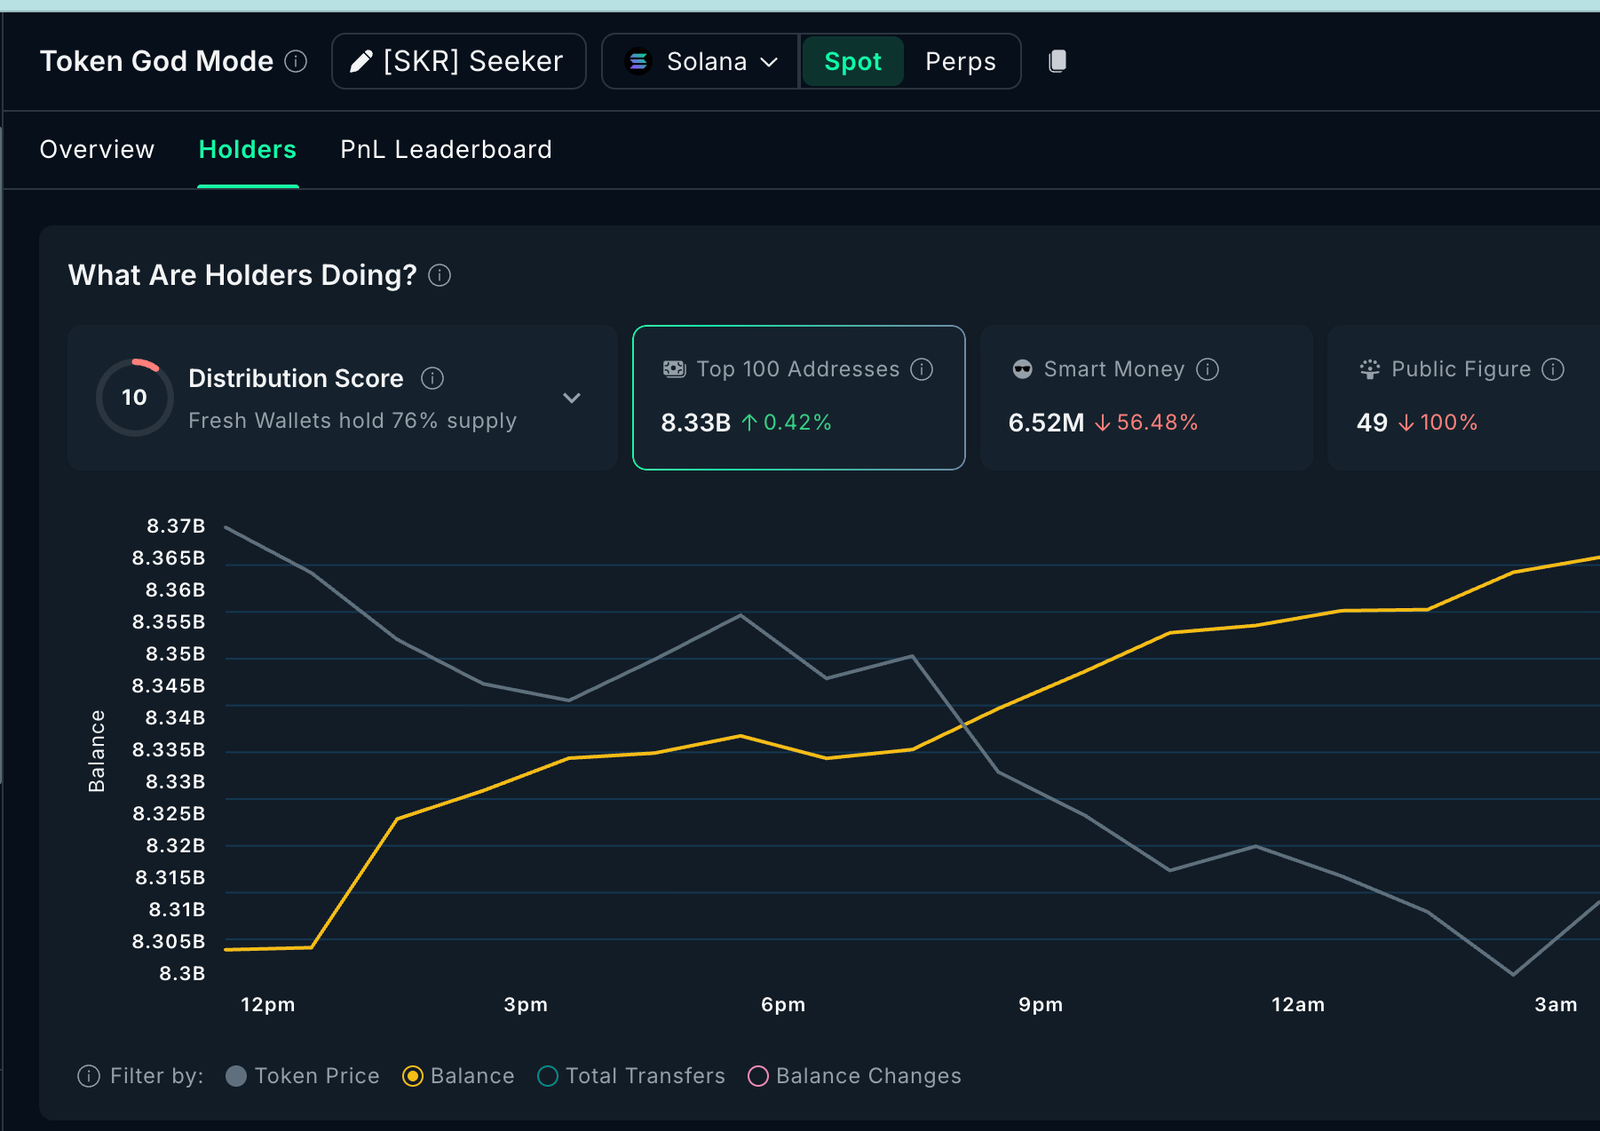Image resolution: width=1600 pixels, height=1131 pixels.
Task: Click the copy icon in the top bar
Action: [x=1057, y=61]
